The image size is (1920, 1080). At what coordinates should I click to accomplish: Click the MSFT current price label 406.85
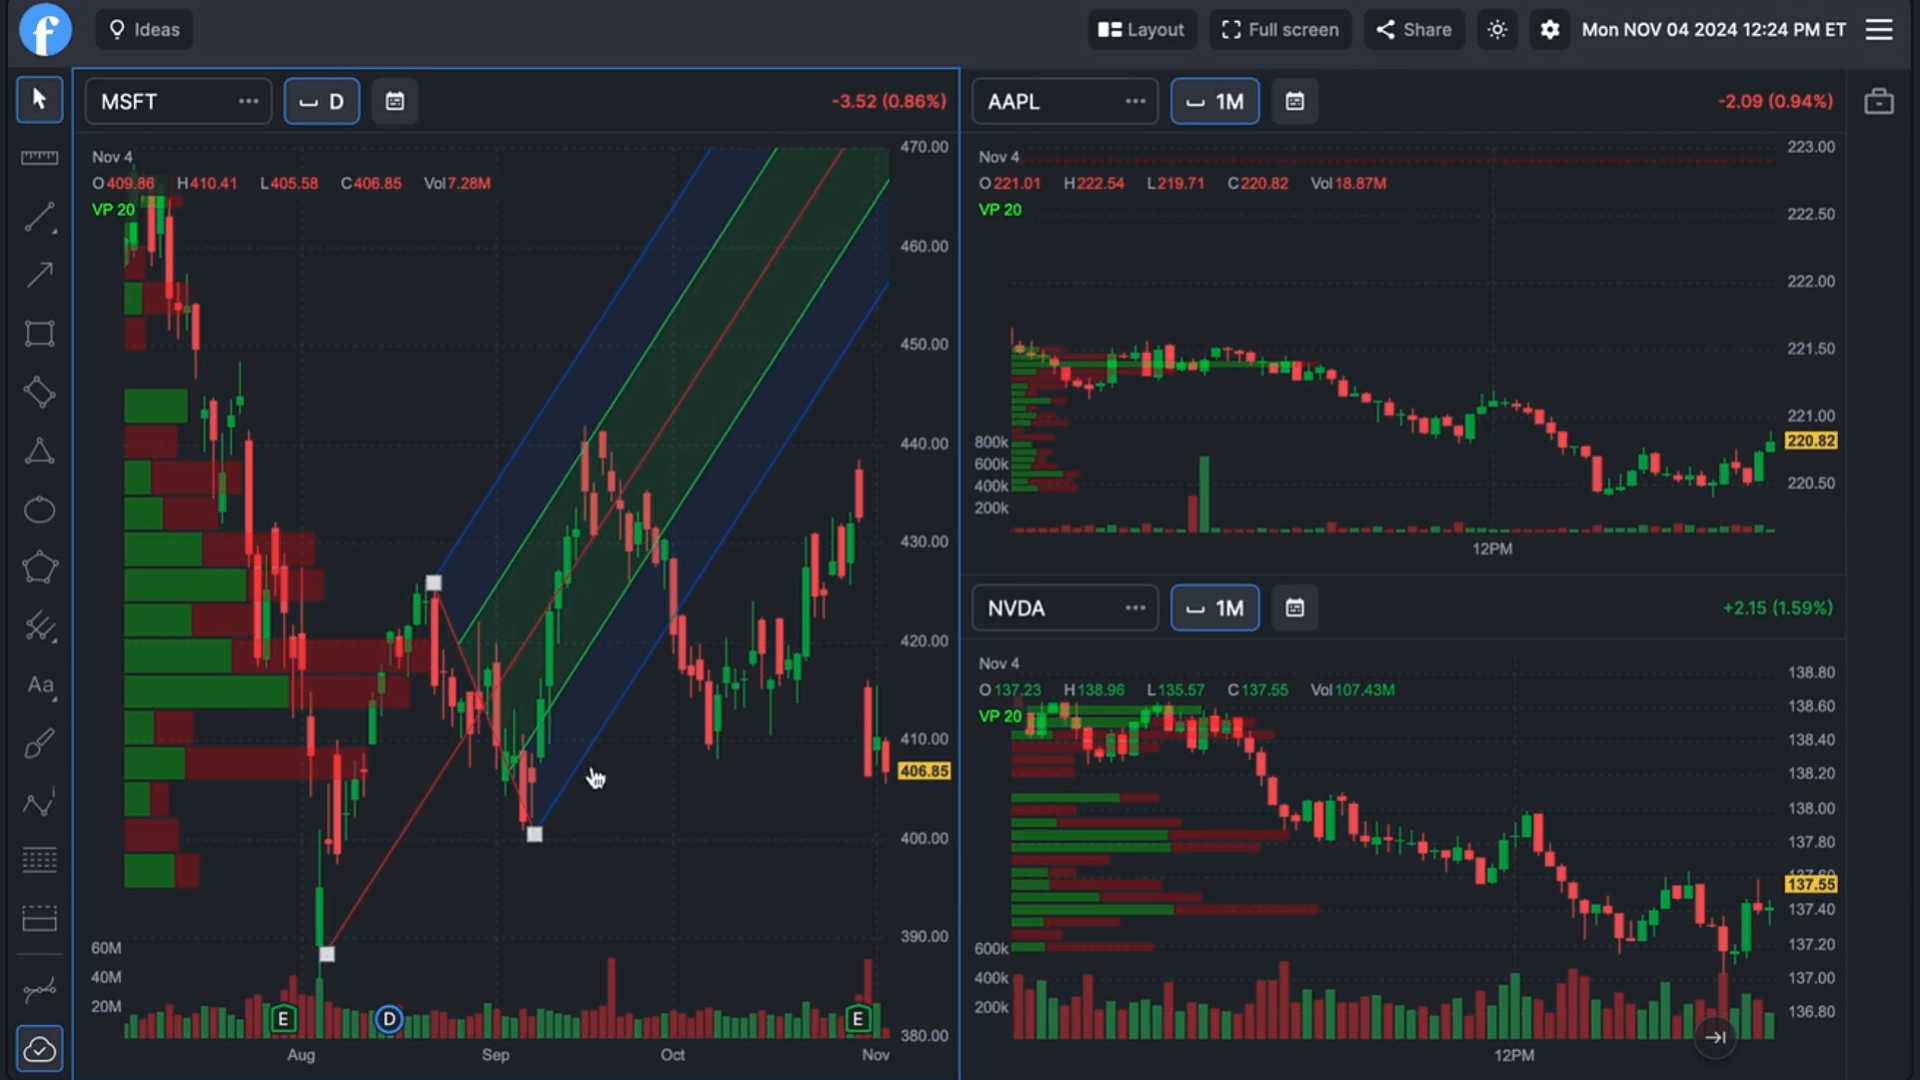tap(924, 771)
